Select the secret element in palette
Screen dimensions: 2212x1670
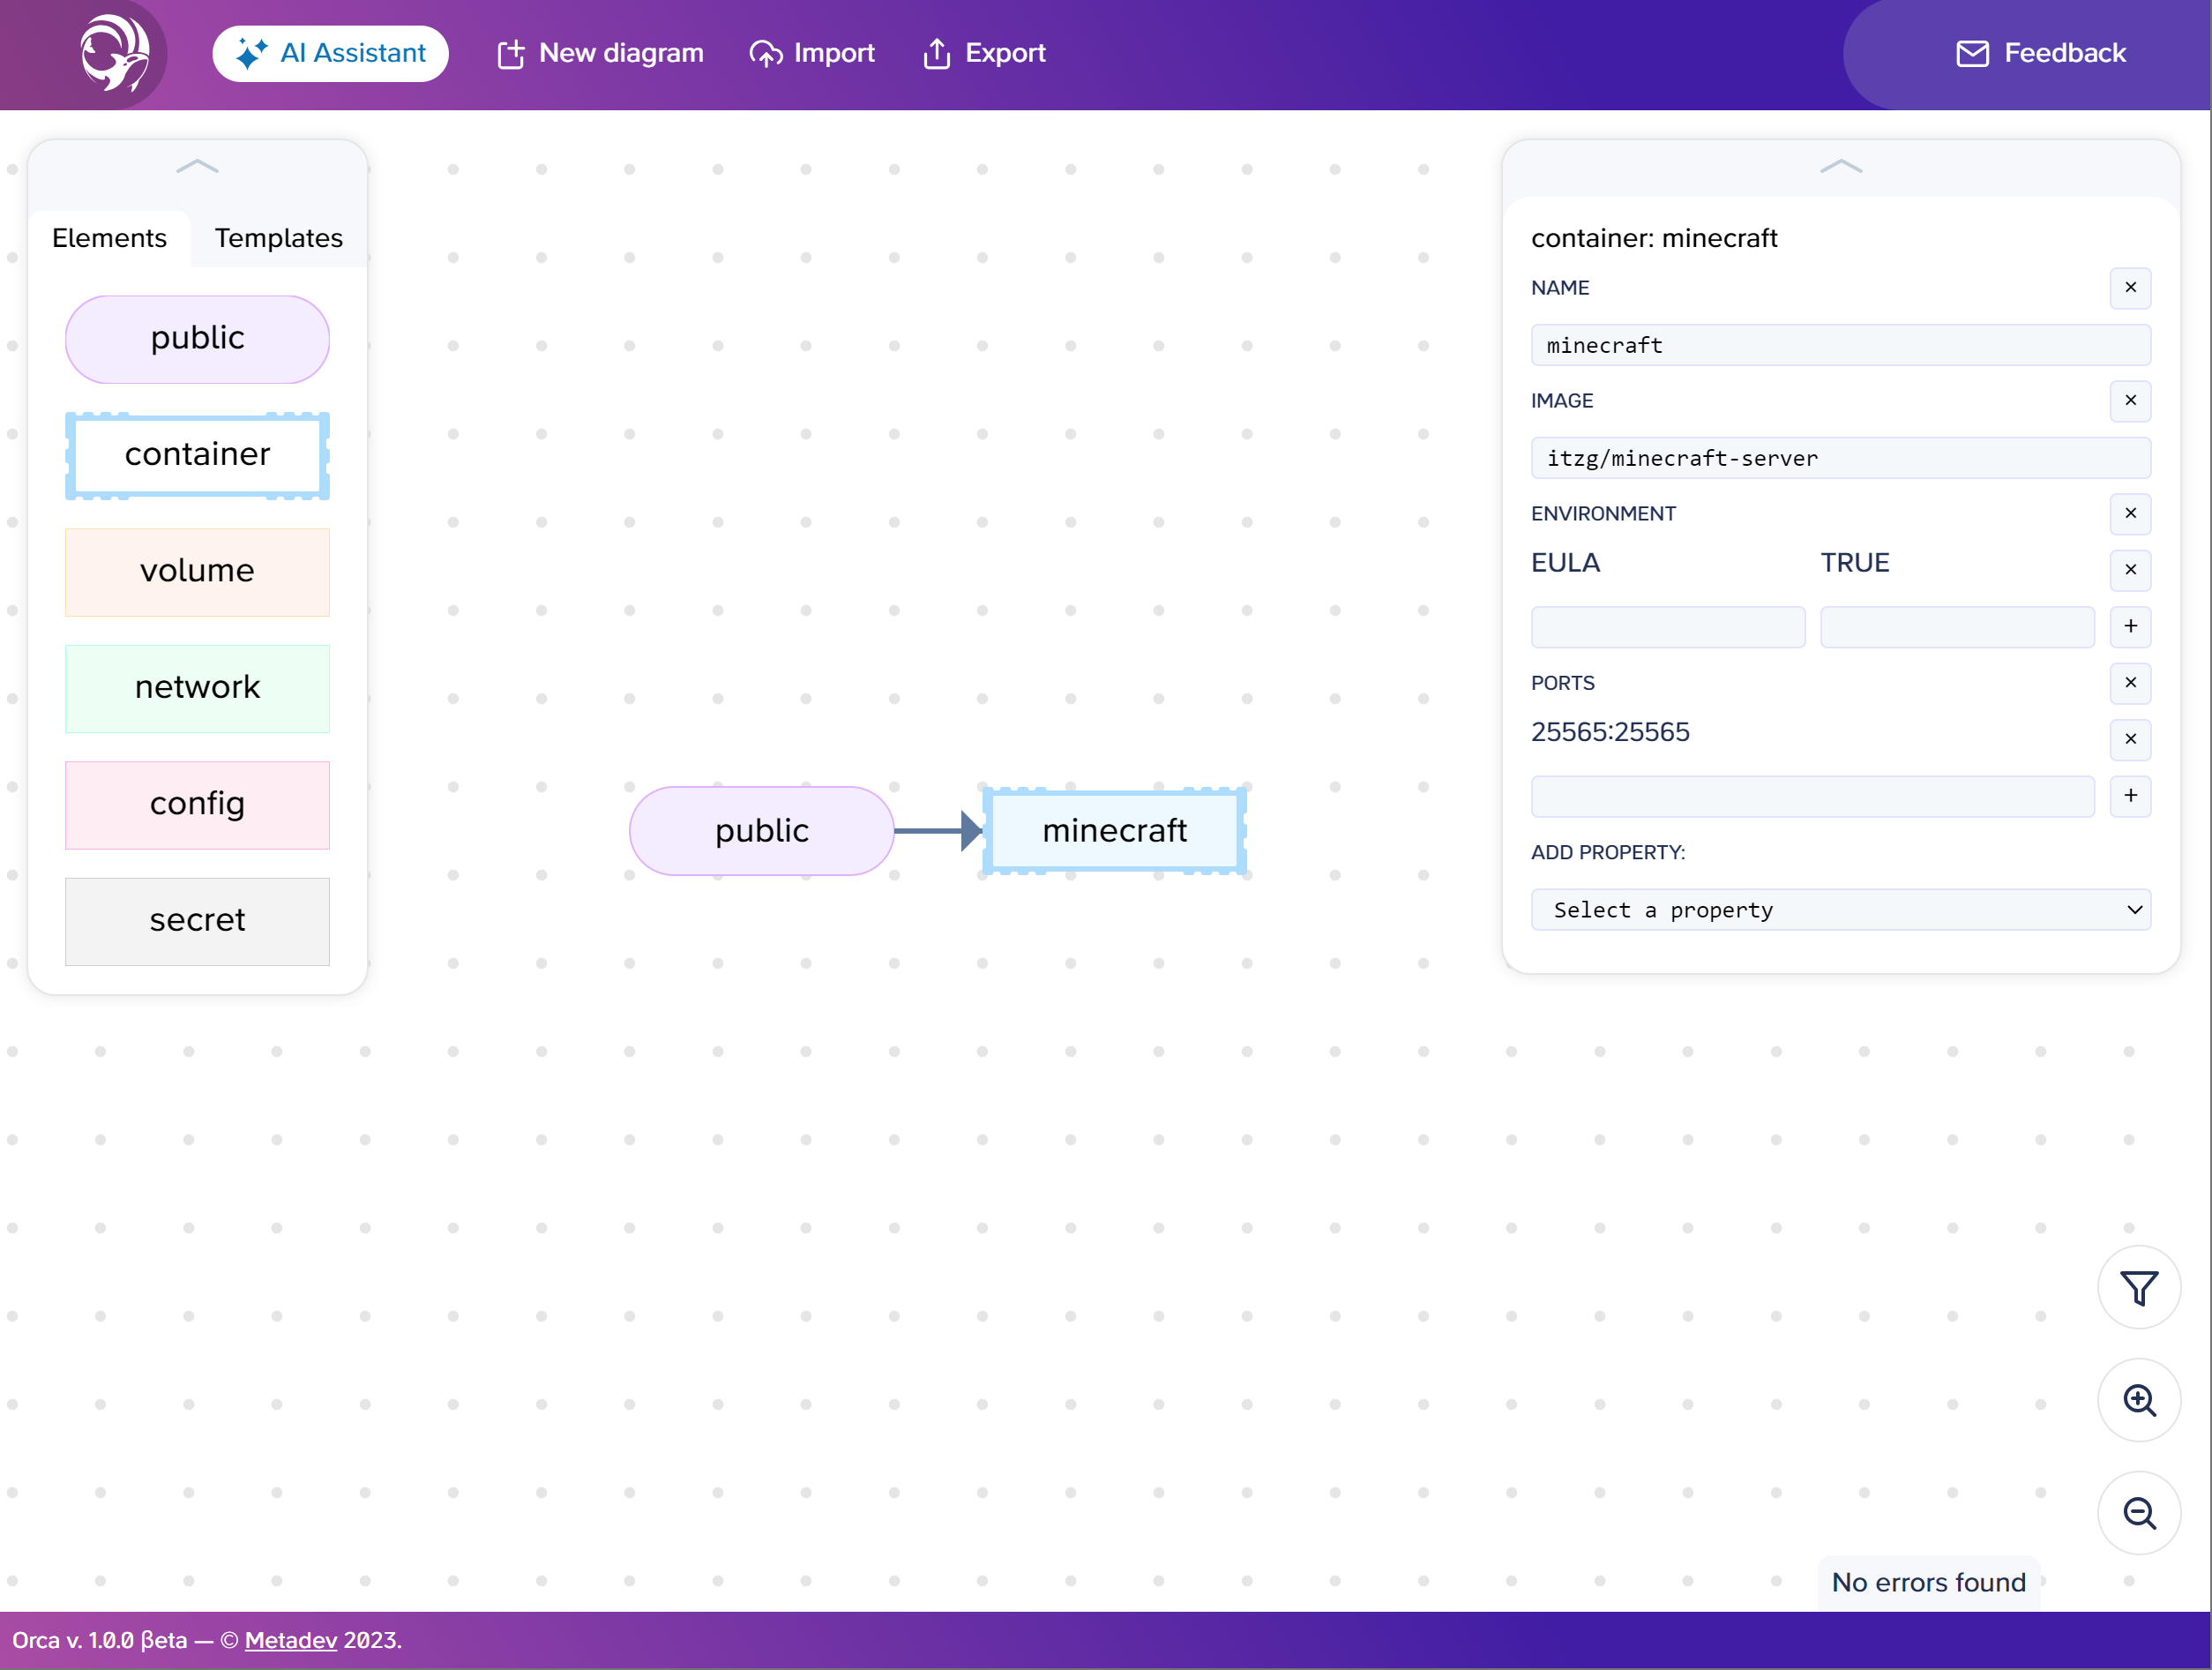[x=197, y=921]
